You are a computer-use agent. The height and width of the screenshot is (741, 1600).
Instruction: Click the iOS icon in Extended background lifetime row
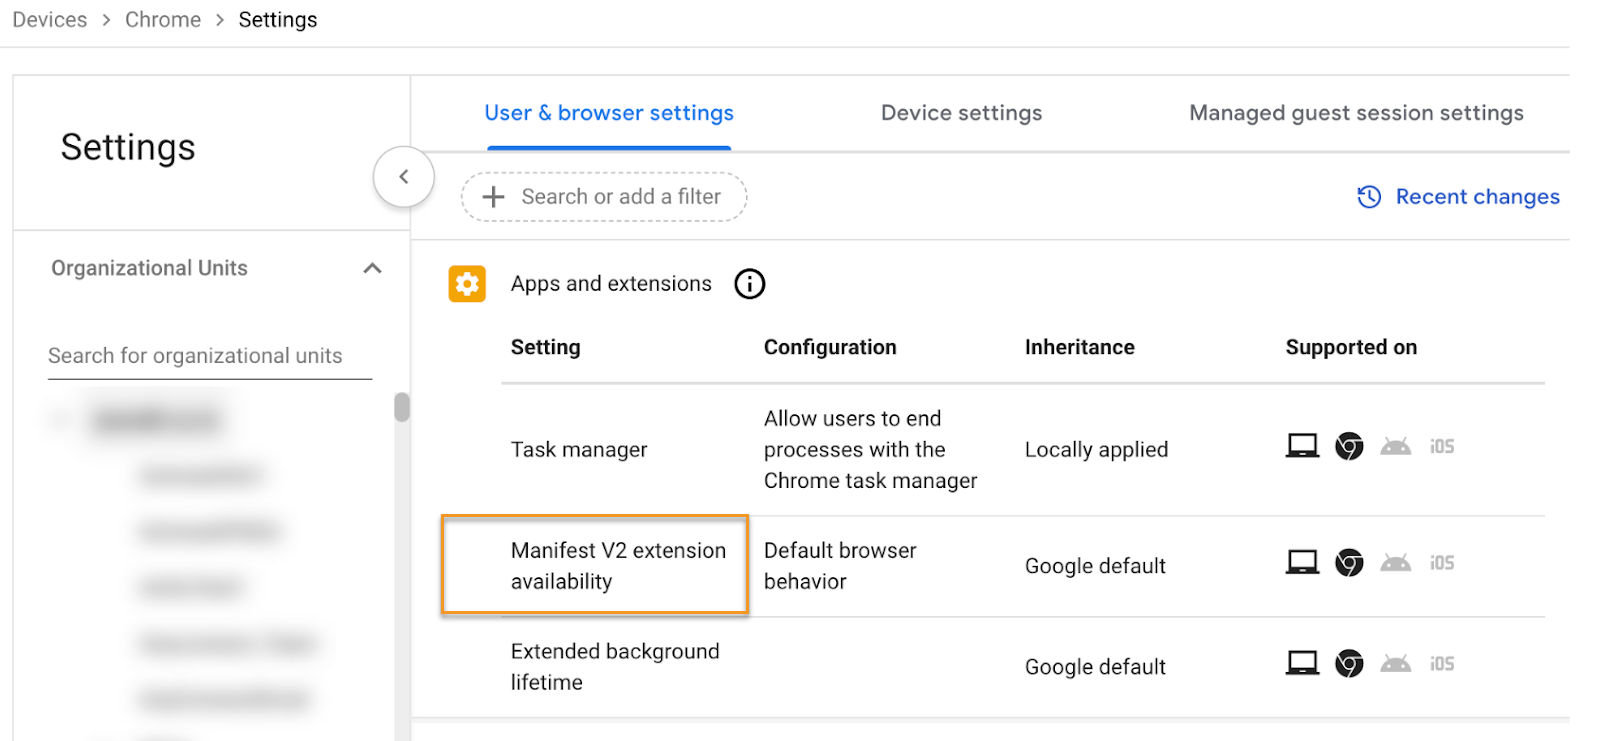[x=1441, y=664]
